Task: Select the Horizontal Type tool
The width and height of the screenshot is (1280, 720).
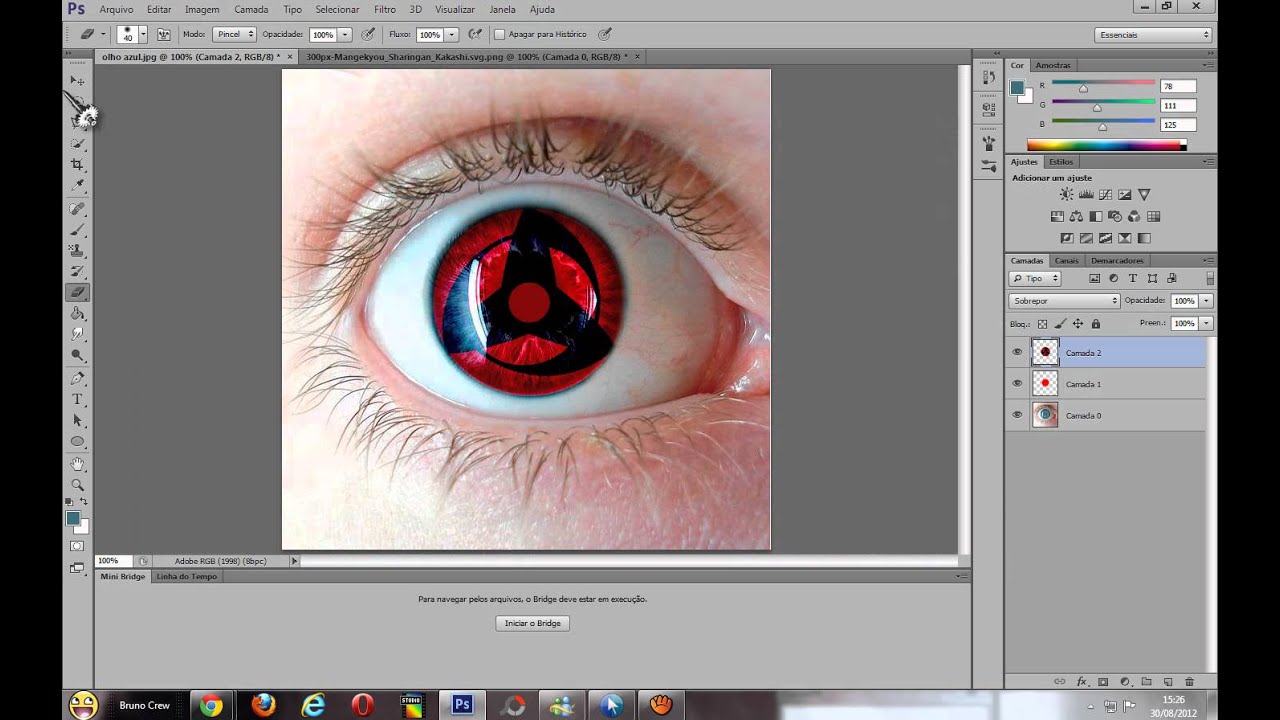Action: 77,399
